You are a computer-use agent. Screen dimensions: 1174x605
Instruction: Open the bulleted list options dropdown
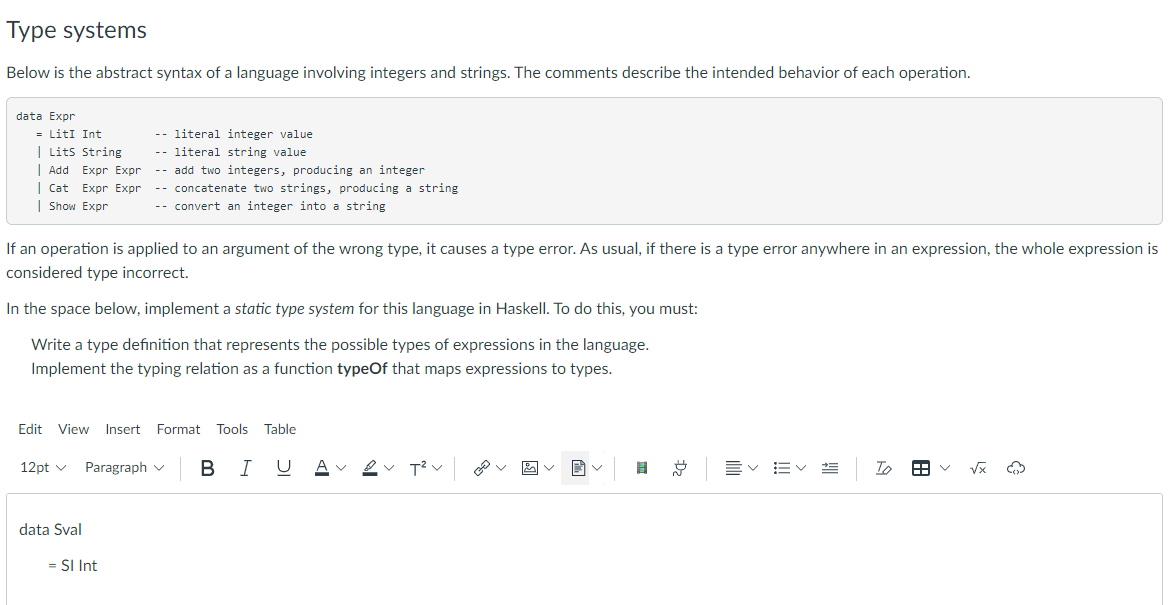click(802, 468)
